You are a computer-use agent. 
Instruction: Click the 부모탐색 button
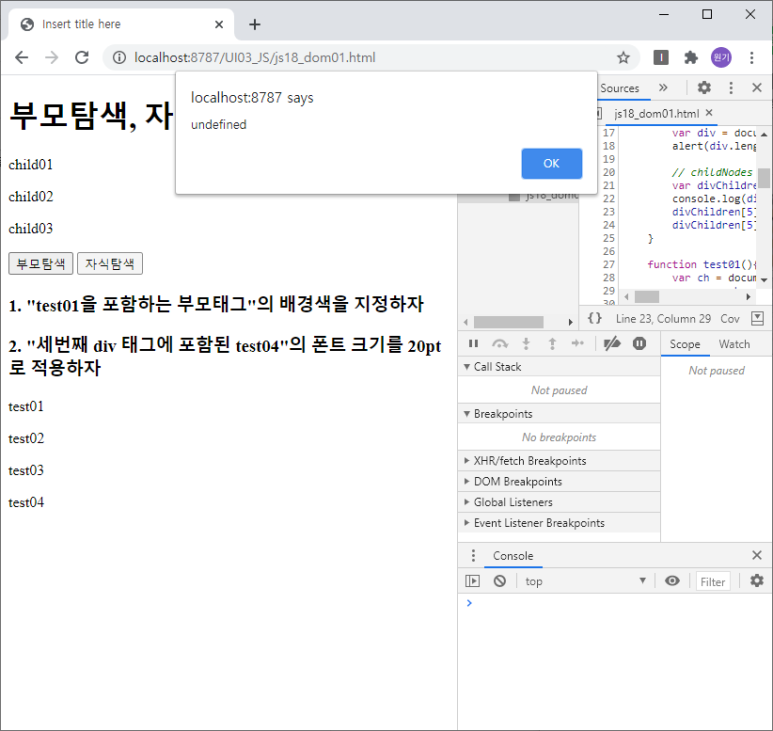click(x=40, y=264)
